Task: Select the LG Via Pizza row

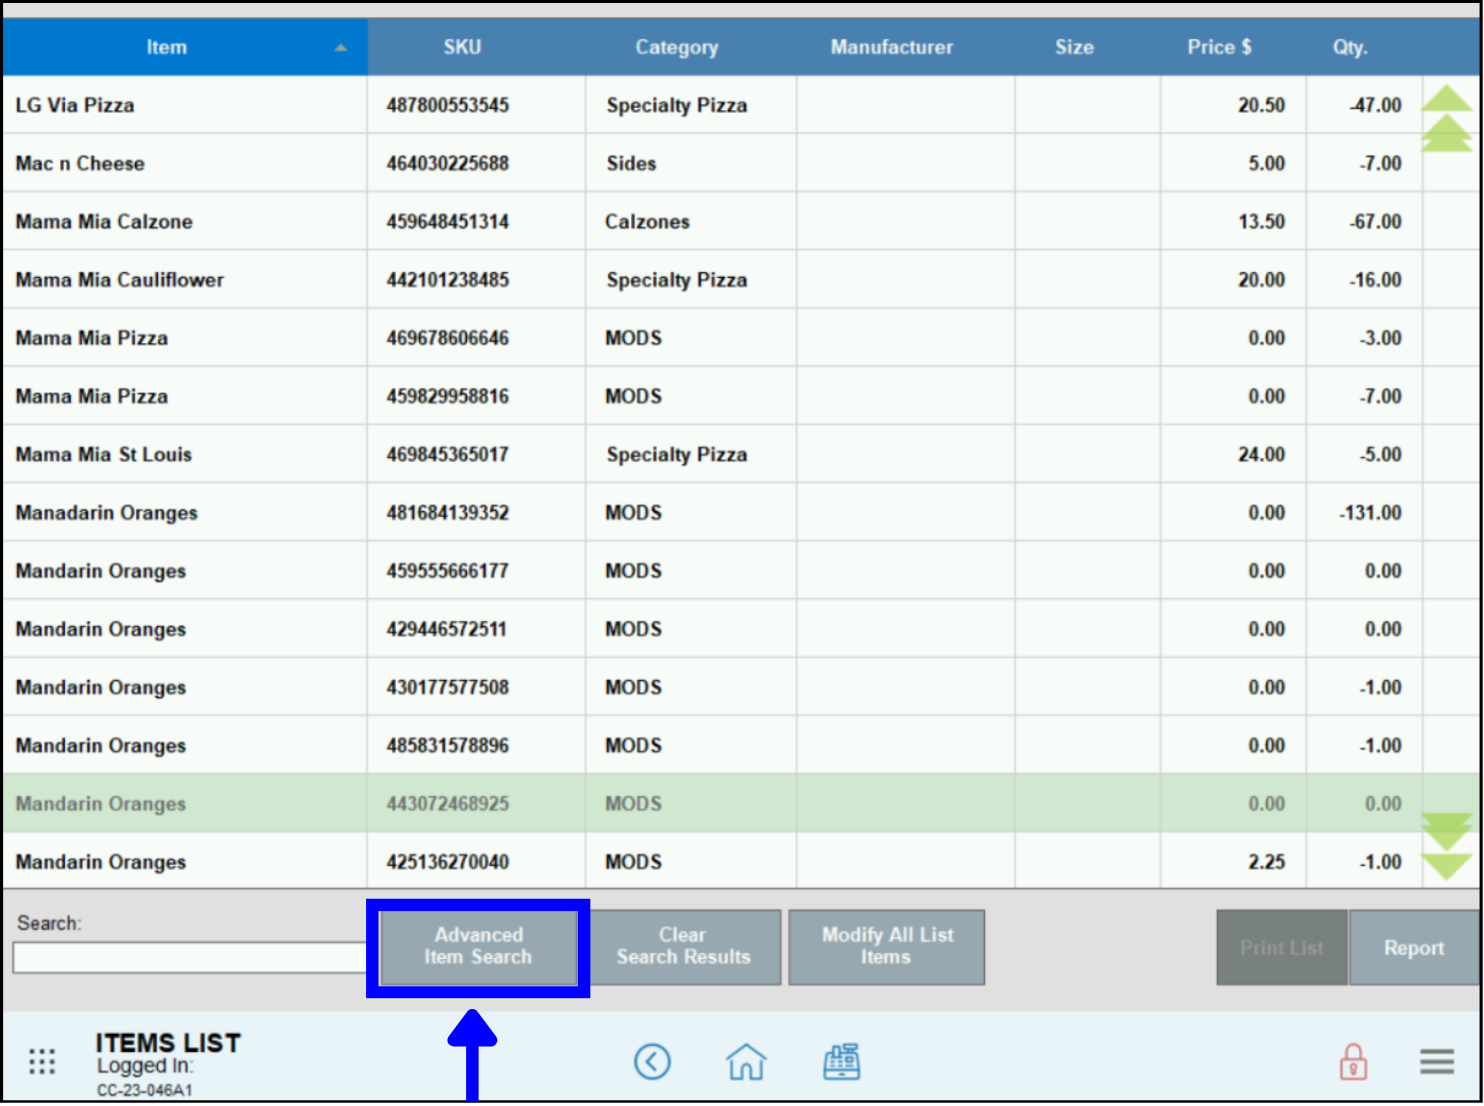Action: tap(712, 105)
